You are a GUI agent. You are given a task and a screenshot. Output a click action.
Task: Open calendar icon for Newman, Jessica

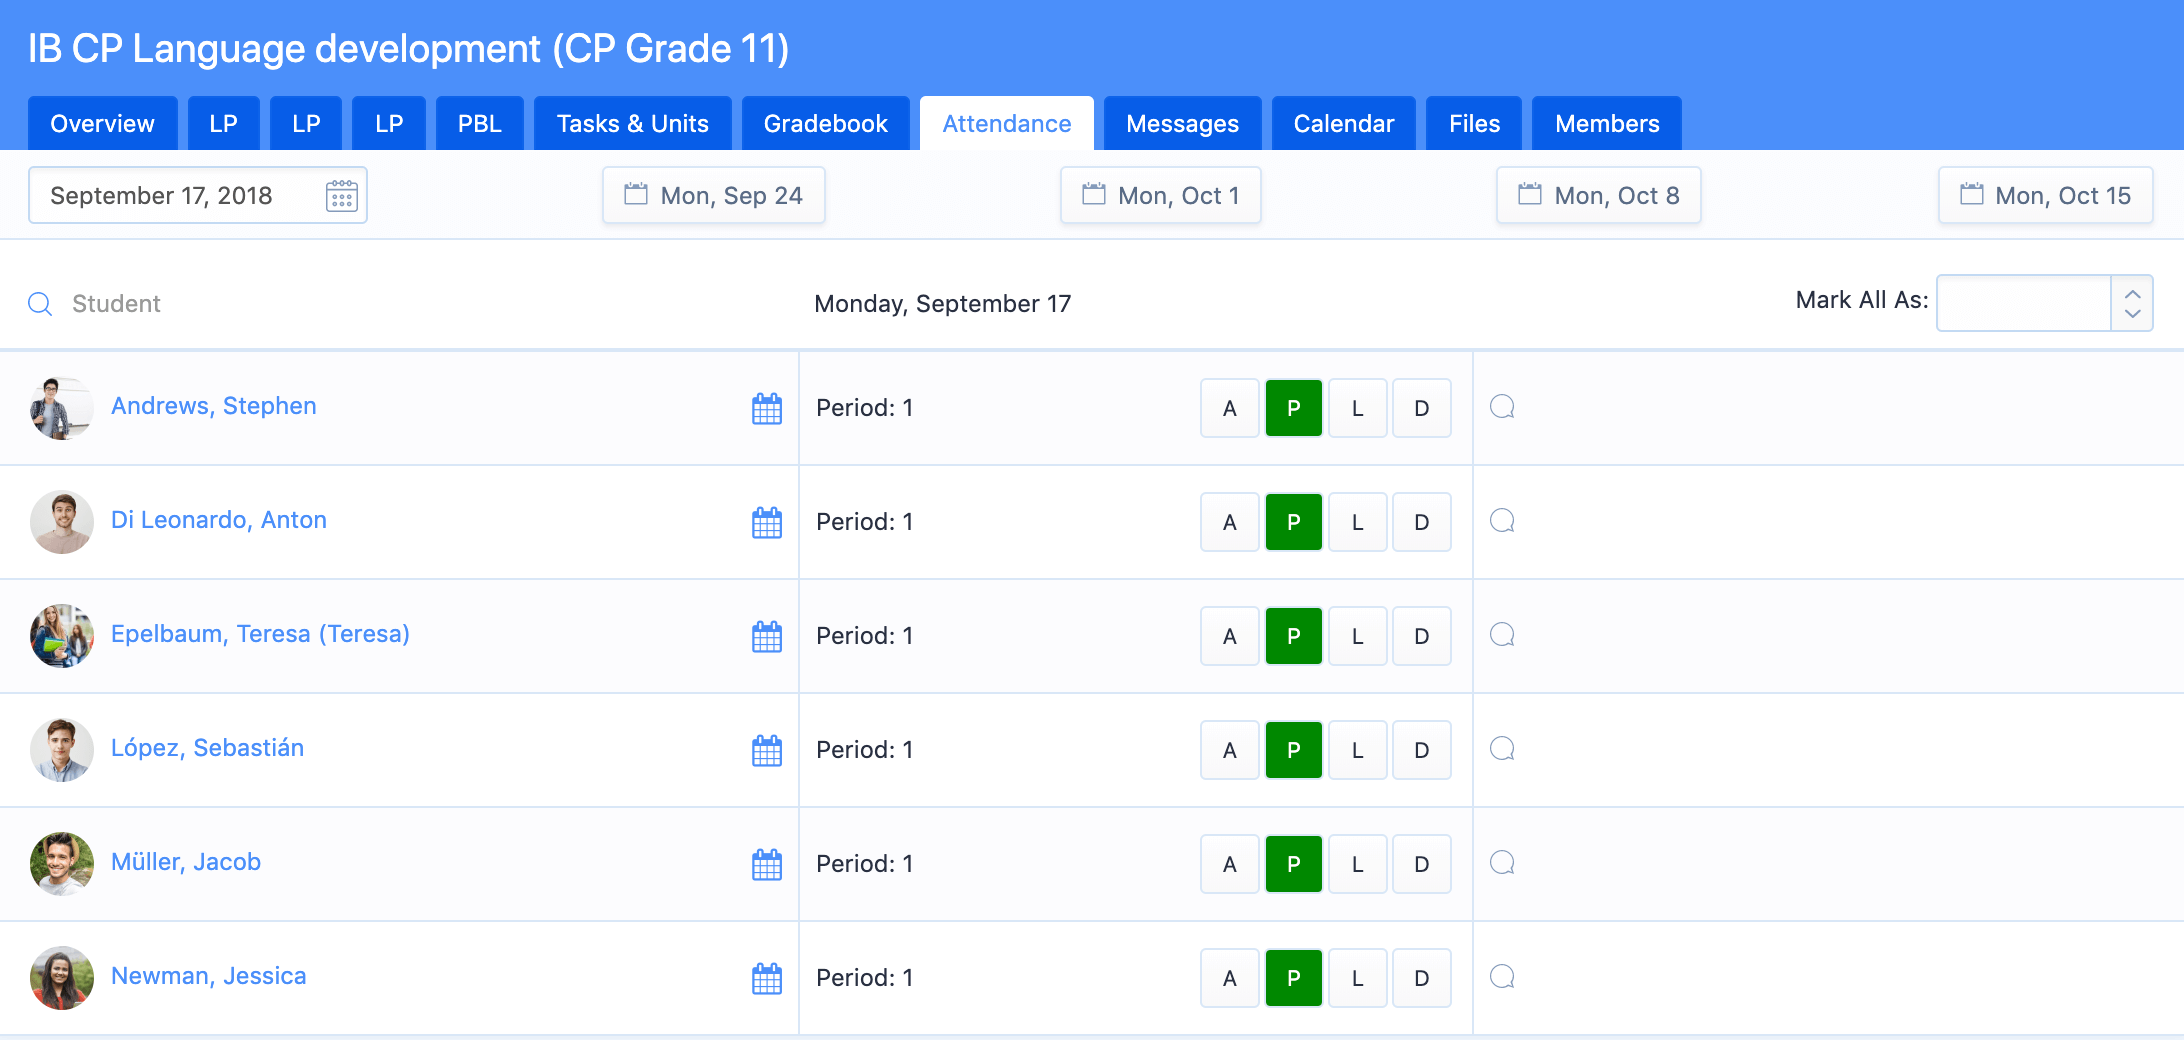tap(767, 978)
